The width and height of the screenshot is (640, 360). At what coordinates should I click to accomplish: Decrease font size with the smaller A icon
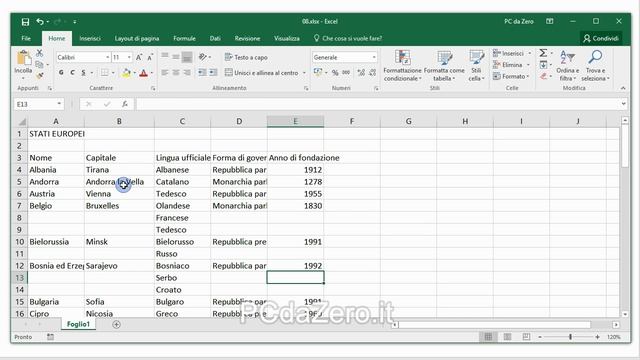[150, 58]
